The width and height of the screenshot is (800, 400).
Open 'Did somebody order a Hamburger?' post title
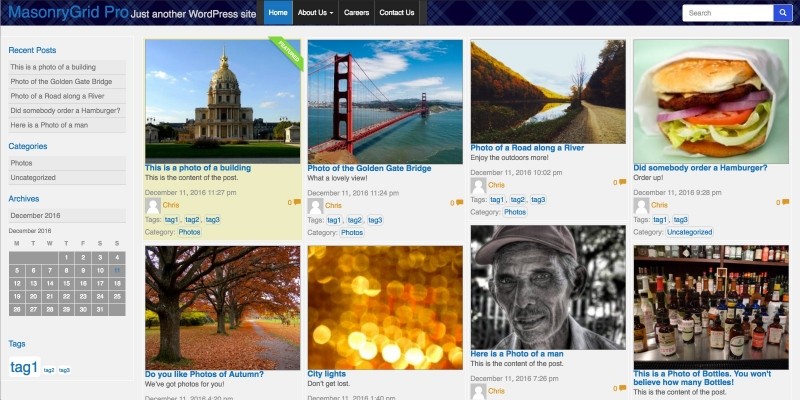coord(699,168)
